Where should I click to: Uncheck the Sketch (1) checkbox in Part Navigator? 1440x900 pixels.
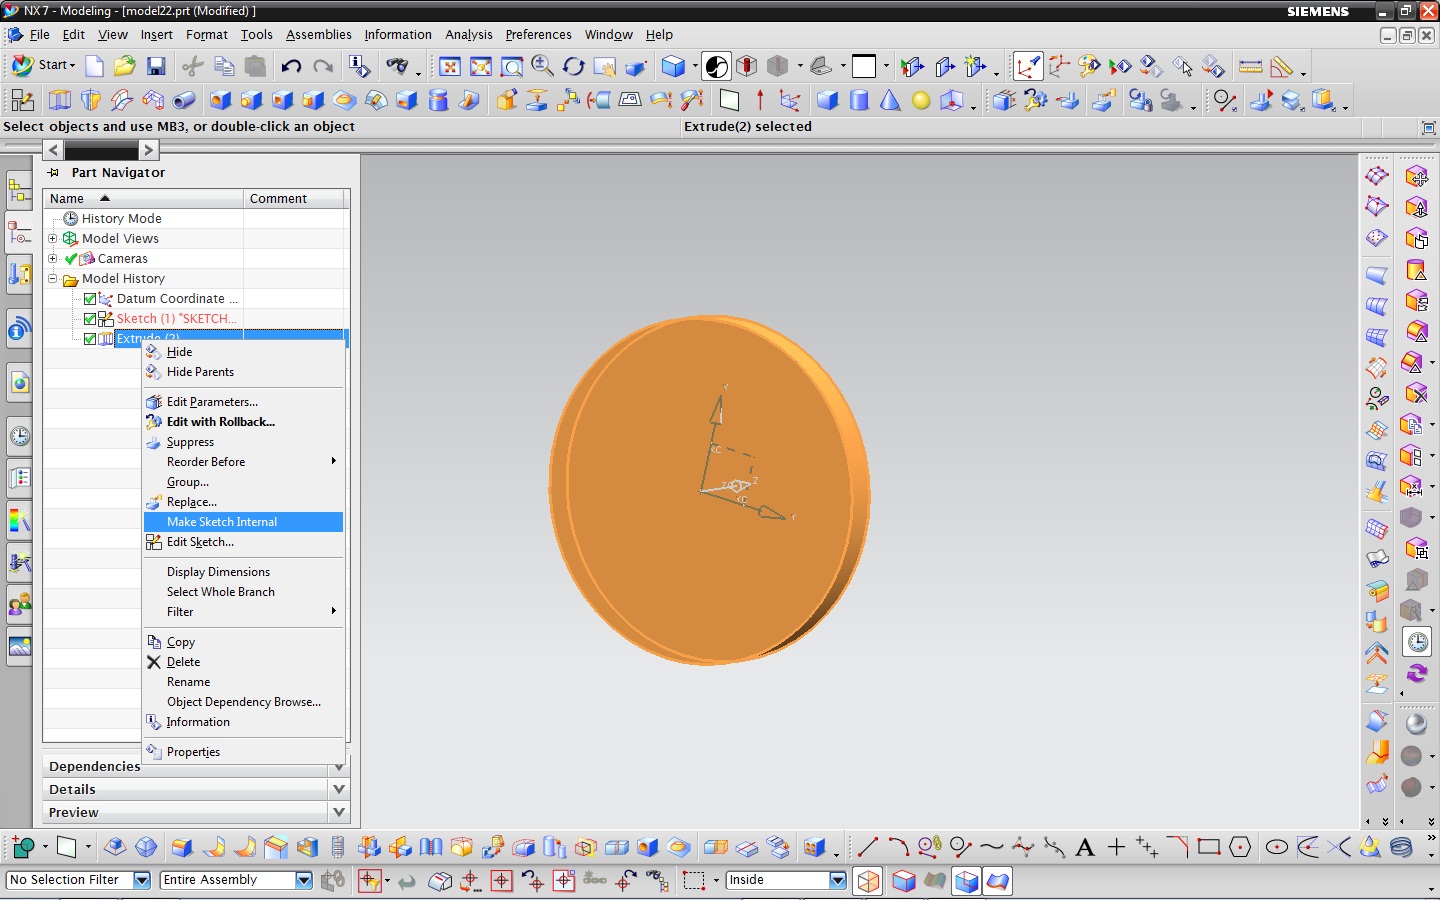[x=90, y=318]
